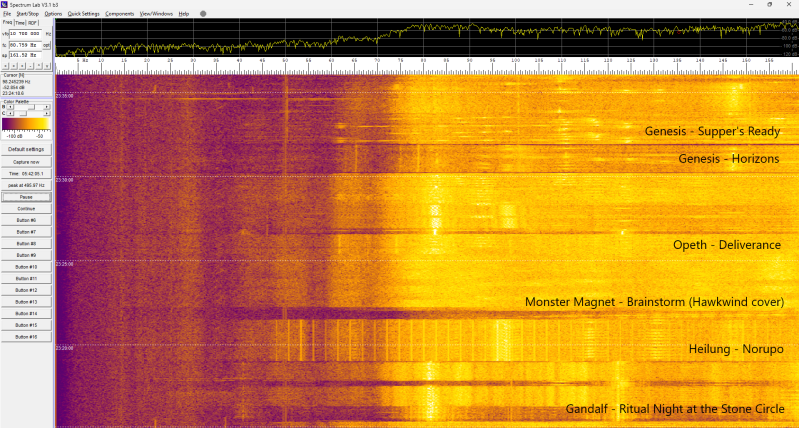Click the Spectrum Lab title bar icon

(x=5, y=4)
